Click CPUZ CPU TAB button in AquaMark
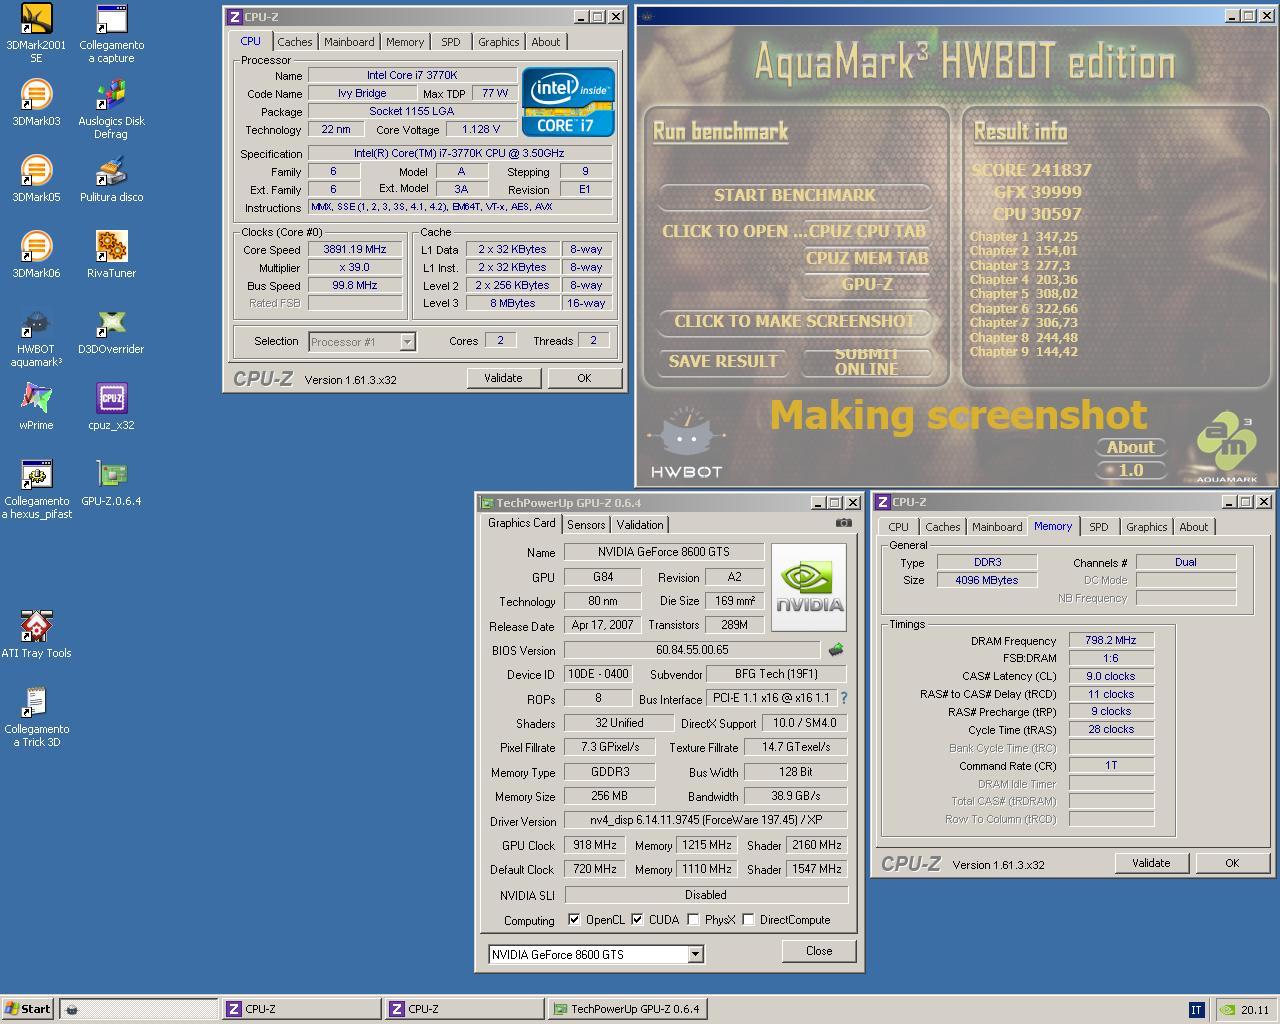The height and width of the screenshot is (1024, 1280). [867, 231]
